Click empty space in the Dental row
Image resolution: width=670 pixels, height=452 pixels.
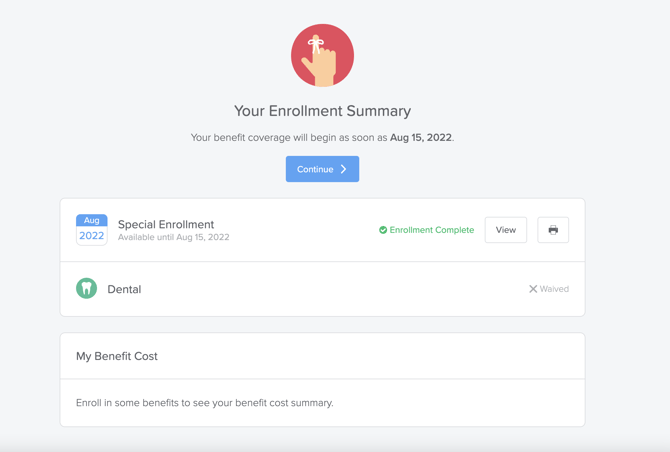pyautogui.click(x=330, y=289)
